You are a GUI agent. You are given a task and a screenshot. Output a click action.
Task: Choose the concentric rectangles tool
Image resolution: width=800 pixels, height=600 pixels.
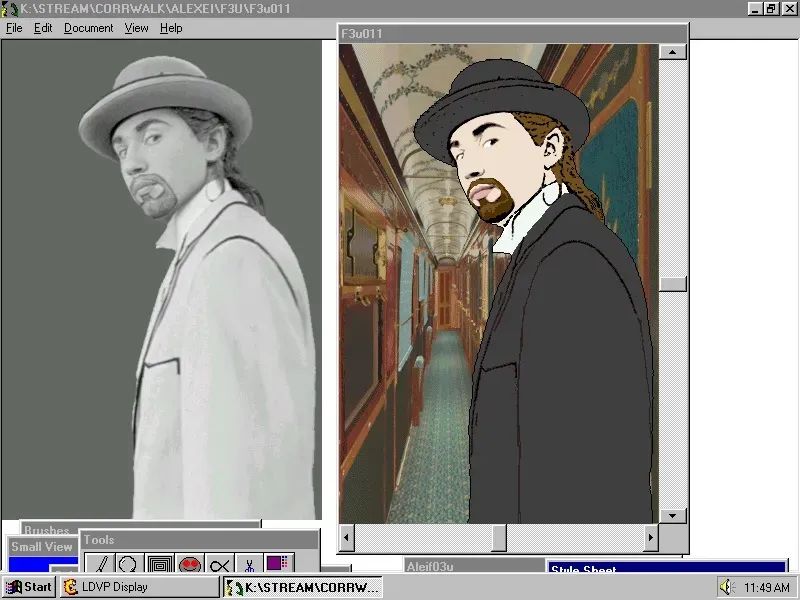[159, 565]
